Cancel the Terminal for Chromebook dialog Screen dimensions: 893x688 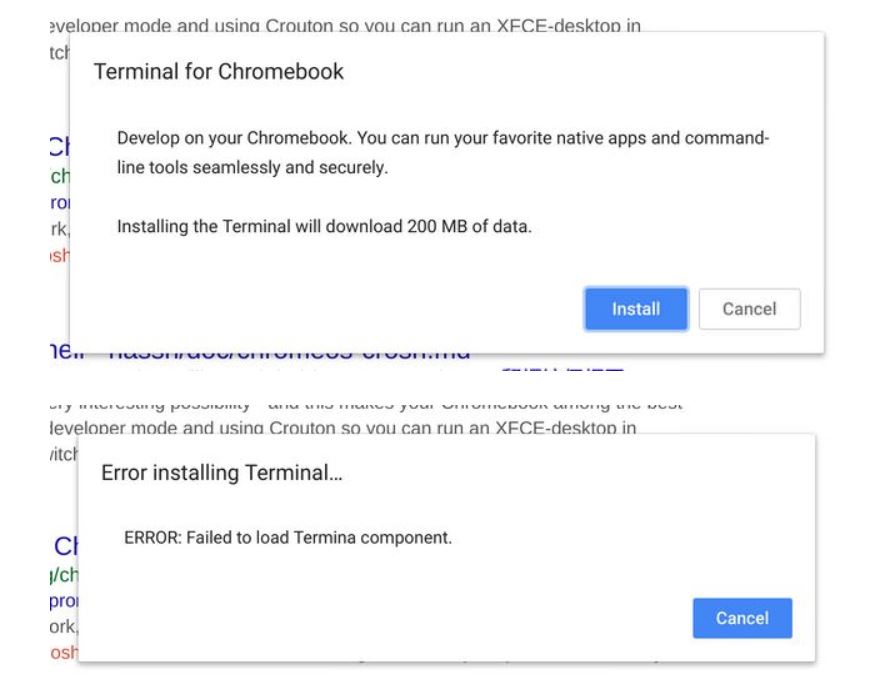click(x=749, y=309)
